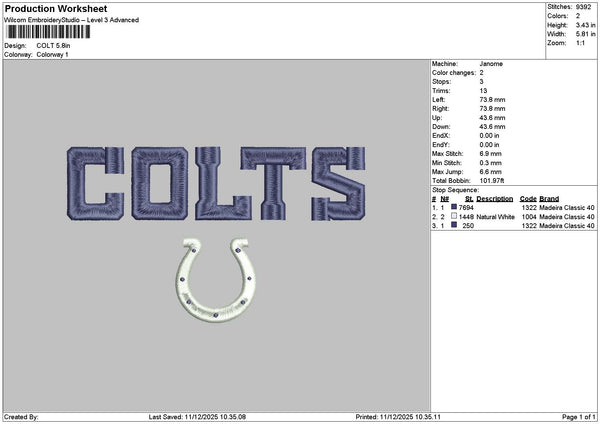The height and width of the screenshot is (424, 600).
Task: Click the Height value 3.43 in
Action: click(x=585, y=25)
